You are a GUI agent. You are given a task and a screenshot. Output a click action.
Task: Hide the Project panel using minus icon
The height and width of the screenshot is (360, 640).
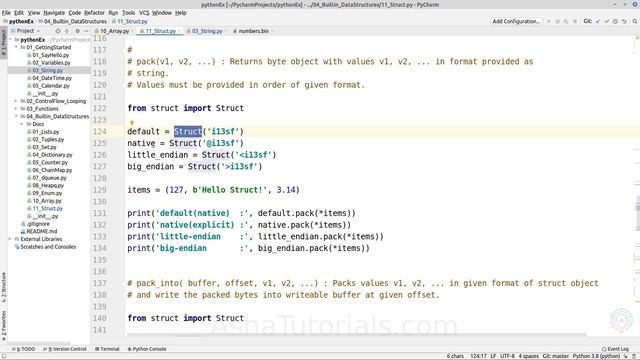coord(86,31)
